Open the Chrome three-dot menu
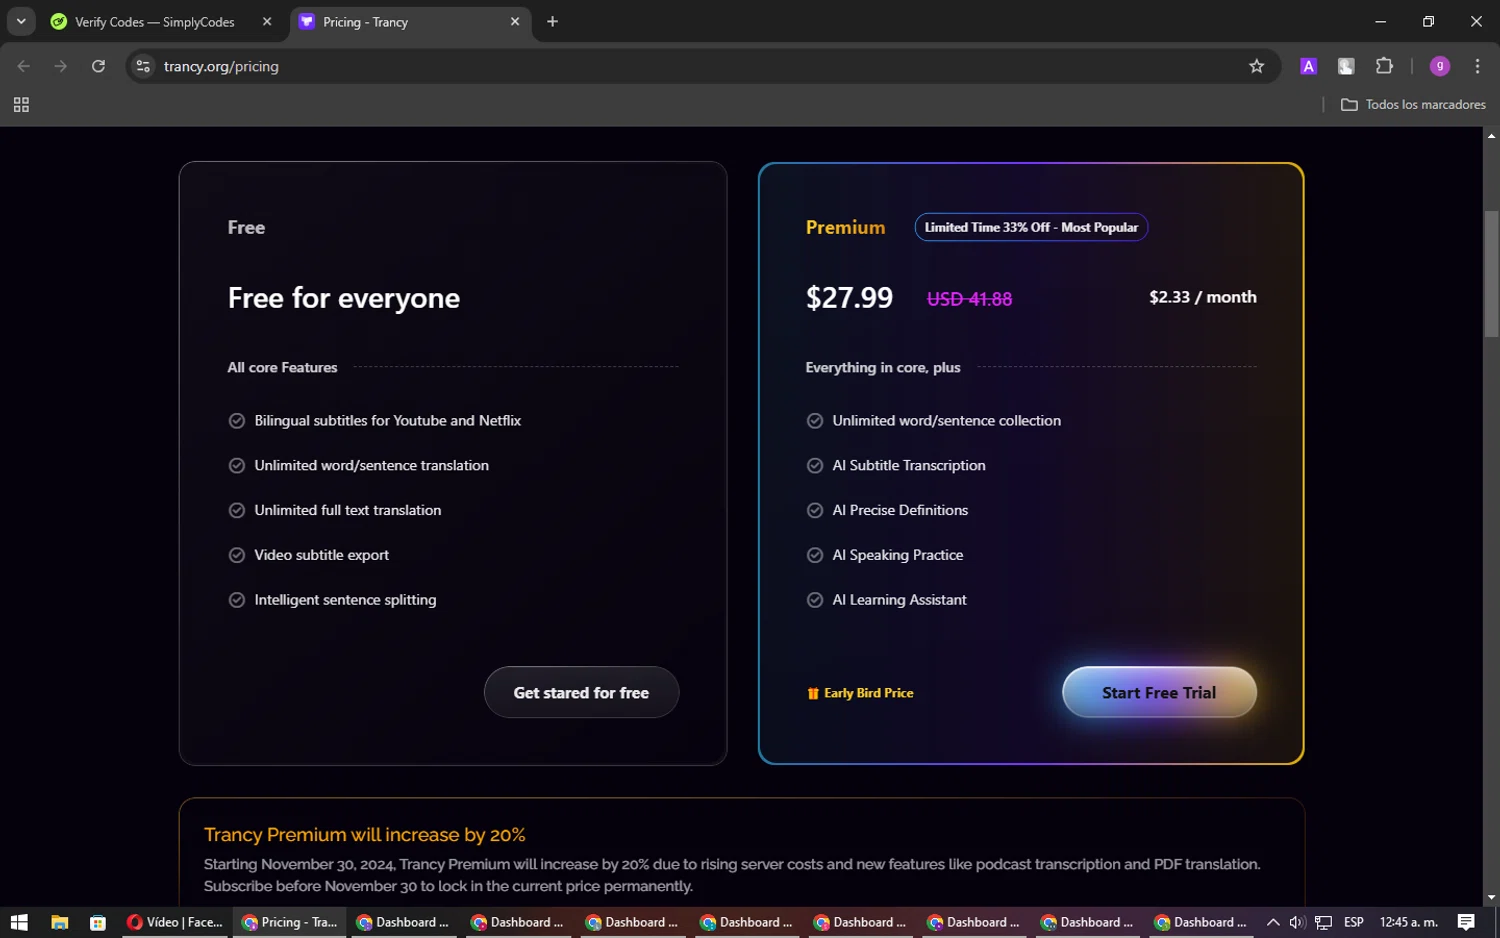The height and width of the screenshot is (938, 1500). tap(1477, 66)
